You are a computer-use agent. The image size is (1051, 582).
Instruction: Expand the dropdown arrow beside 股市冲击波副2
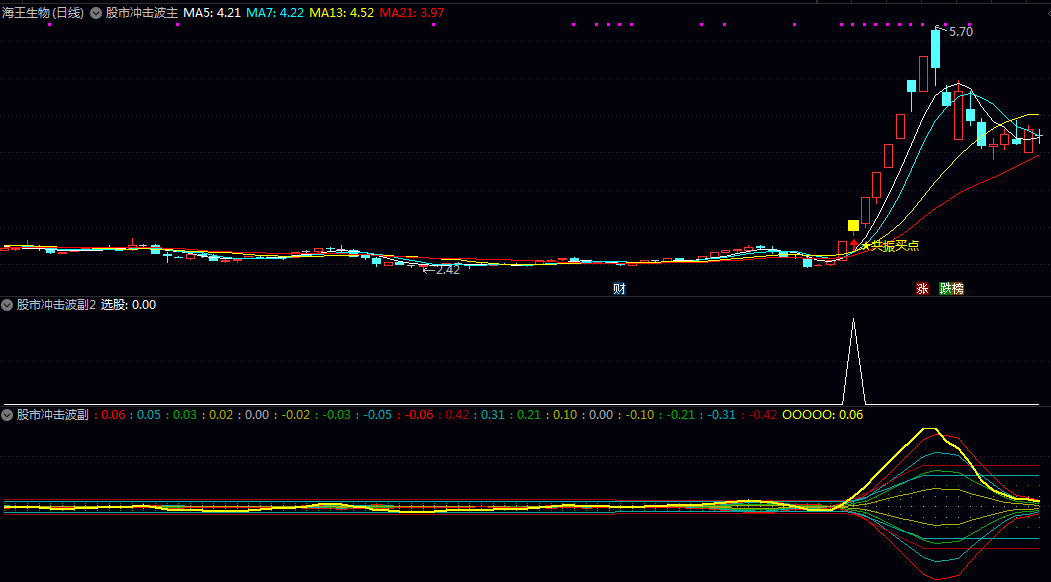[x=7, y=305]
